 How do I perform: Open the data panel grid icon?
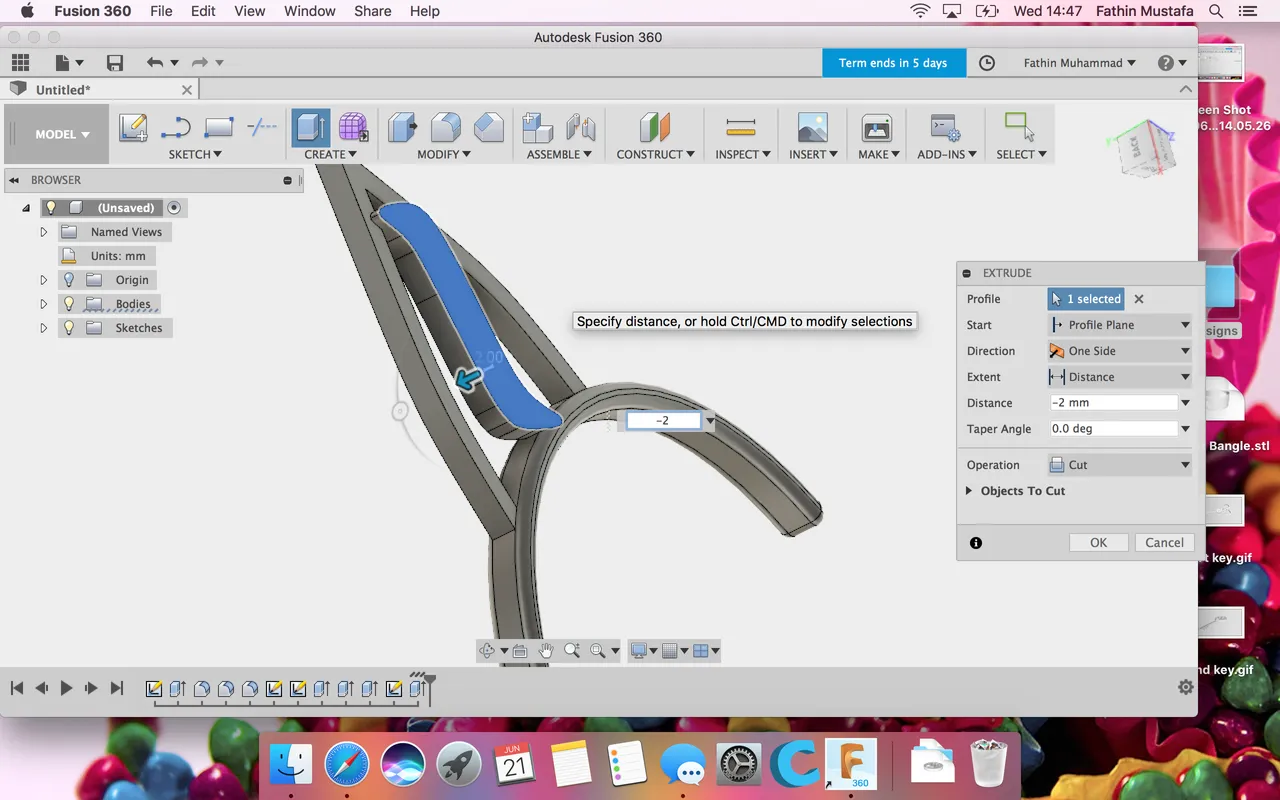click(x=20, y=62)
